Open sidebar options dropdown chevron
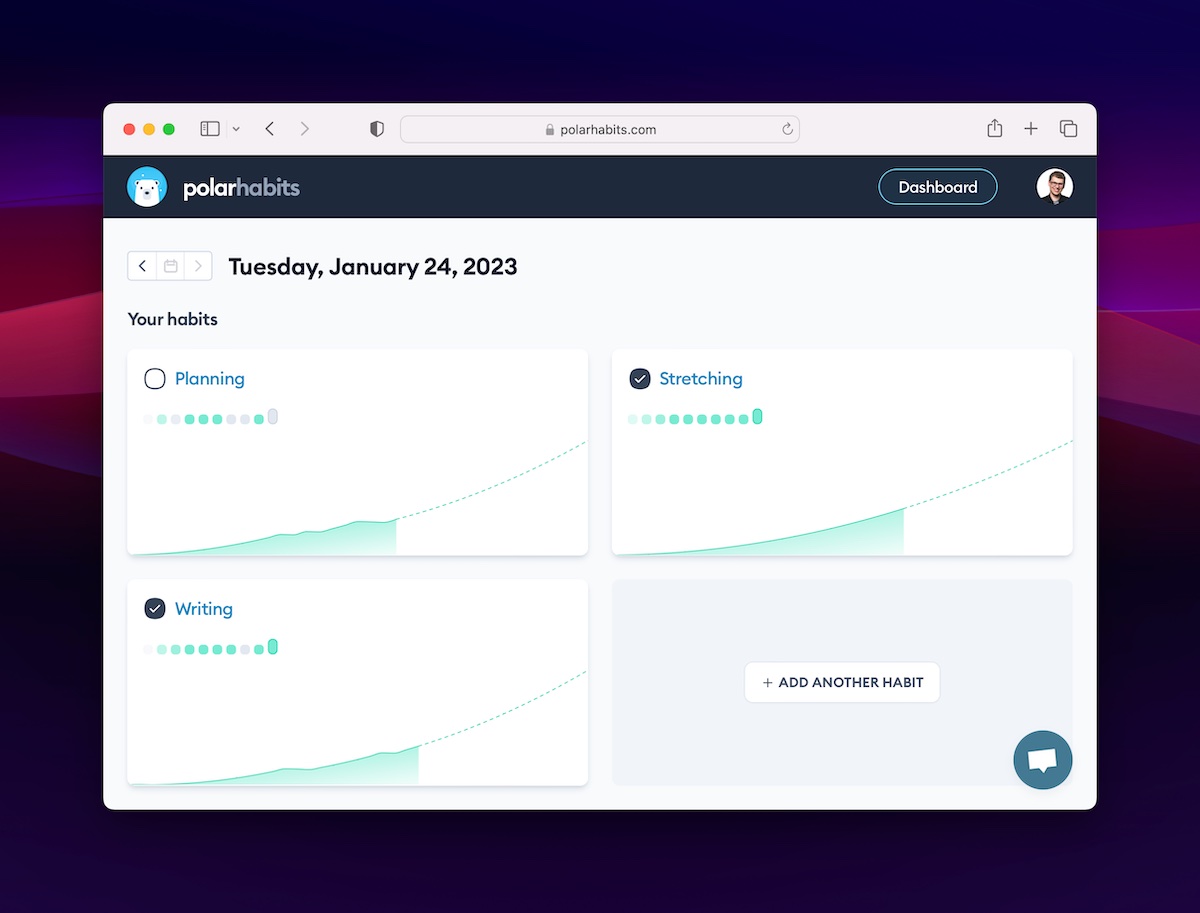The height and width of the screenshot is (913, 1200). (236, 129)
